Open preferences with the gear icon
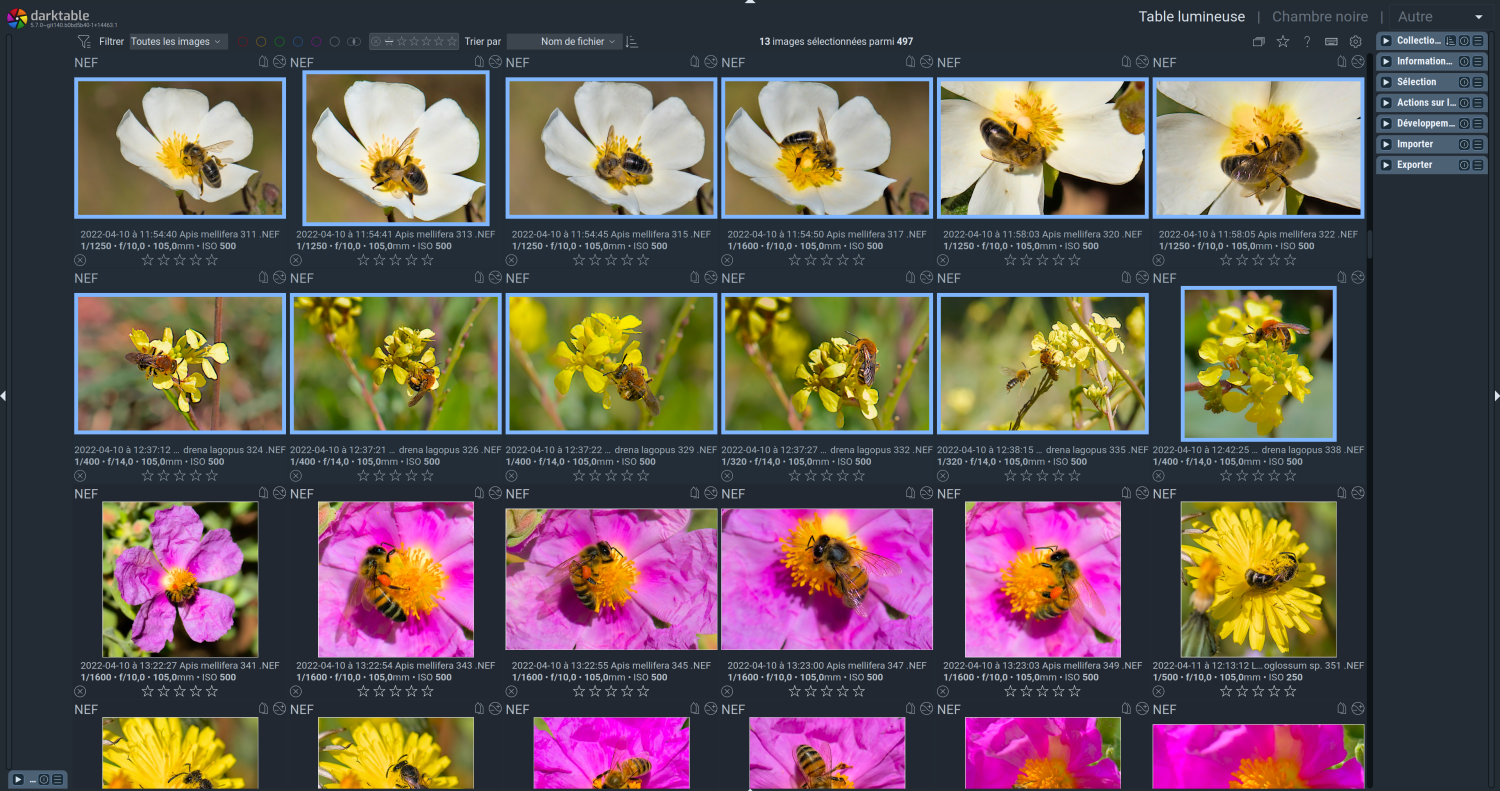Screen dimensions: 1500x791 tap(1356, 42)
